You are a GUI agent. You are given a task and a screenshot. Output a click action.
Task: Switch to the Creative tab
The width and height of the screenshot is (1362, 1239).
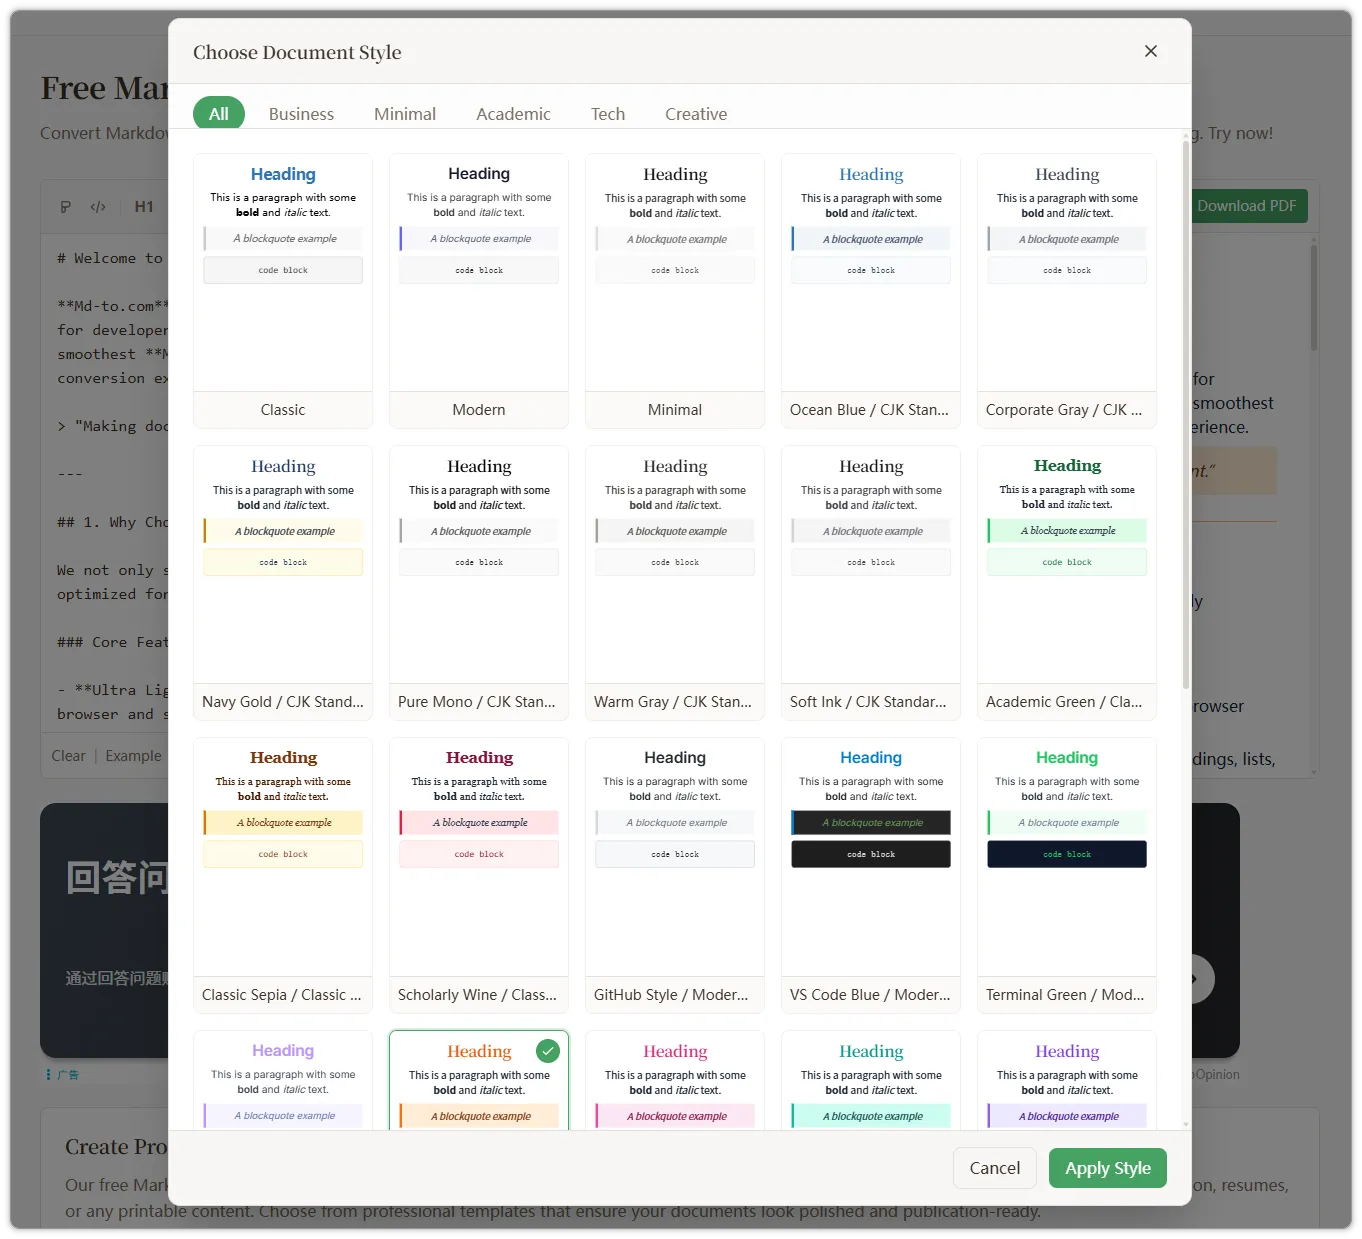click(695, 114)
